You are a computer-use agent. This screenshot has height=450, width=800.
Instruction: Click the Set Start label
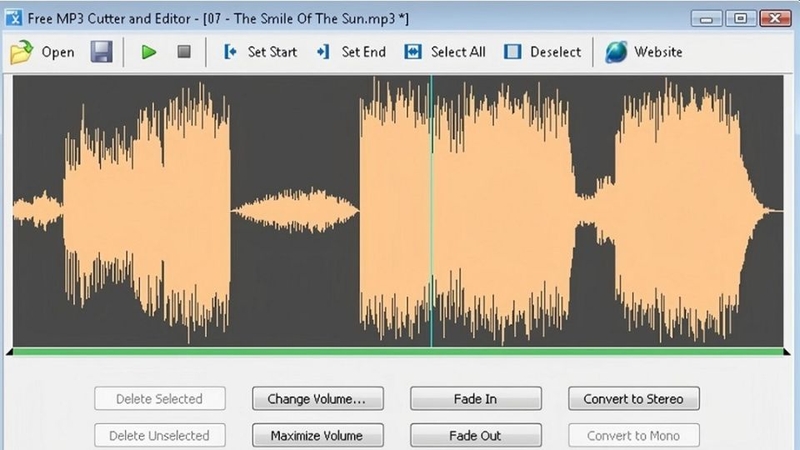(272, 52)
